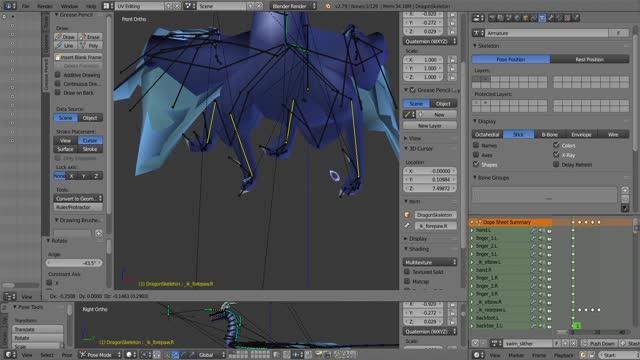640x360 pixels.
Task: Select Rest Position button
Action: point(590,59)
